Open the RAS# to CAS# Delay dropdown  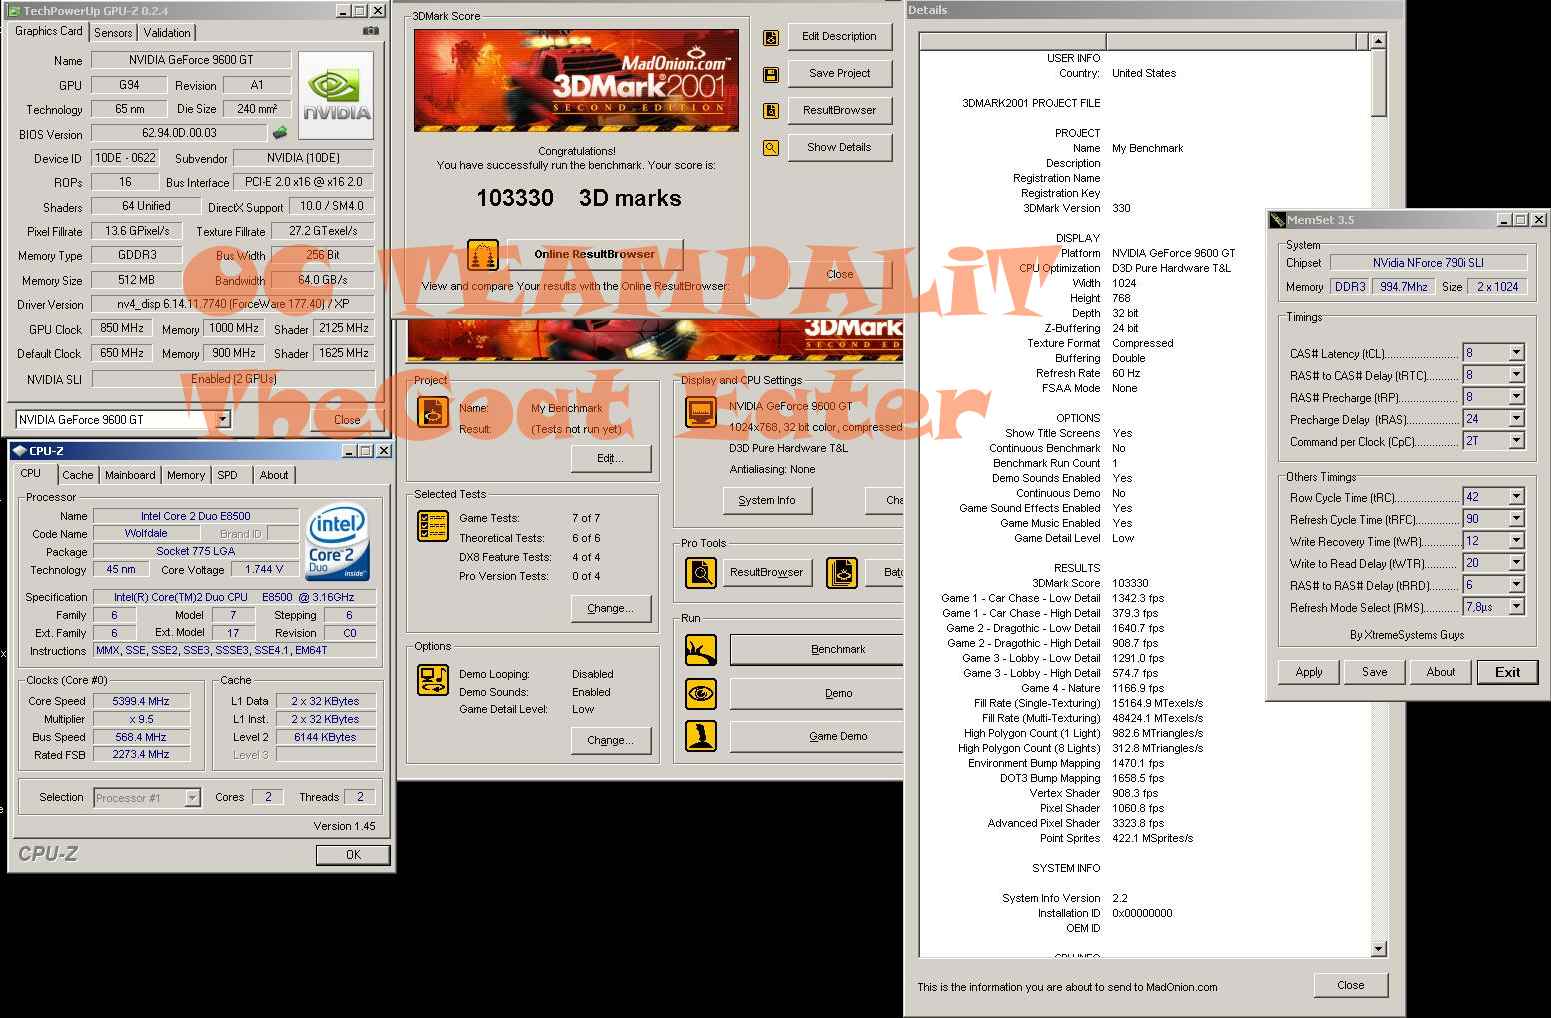pos(1516,375)
